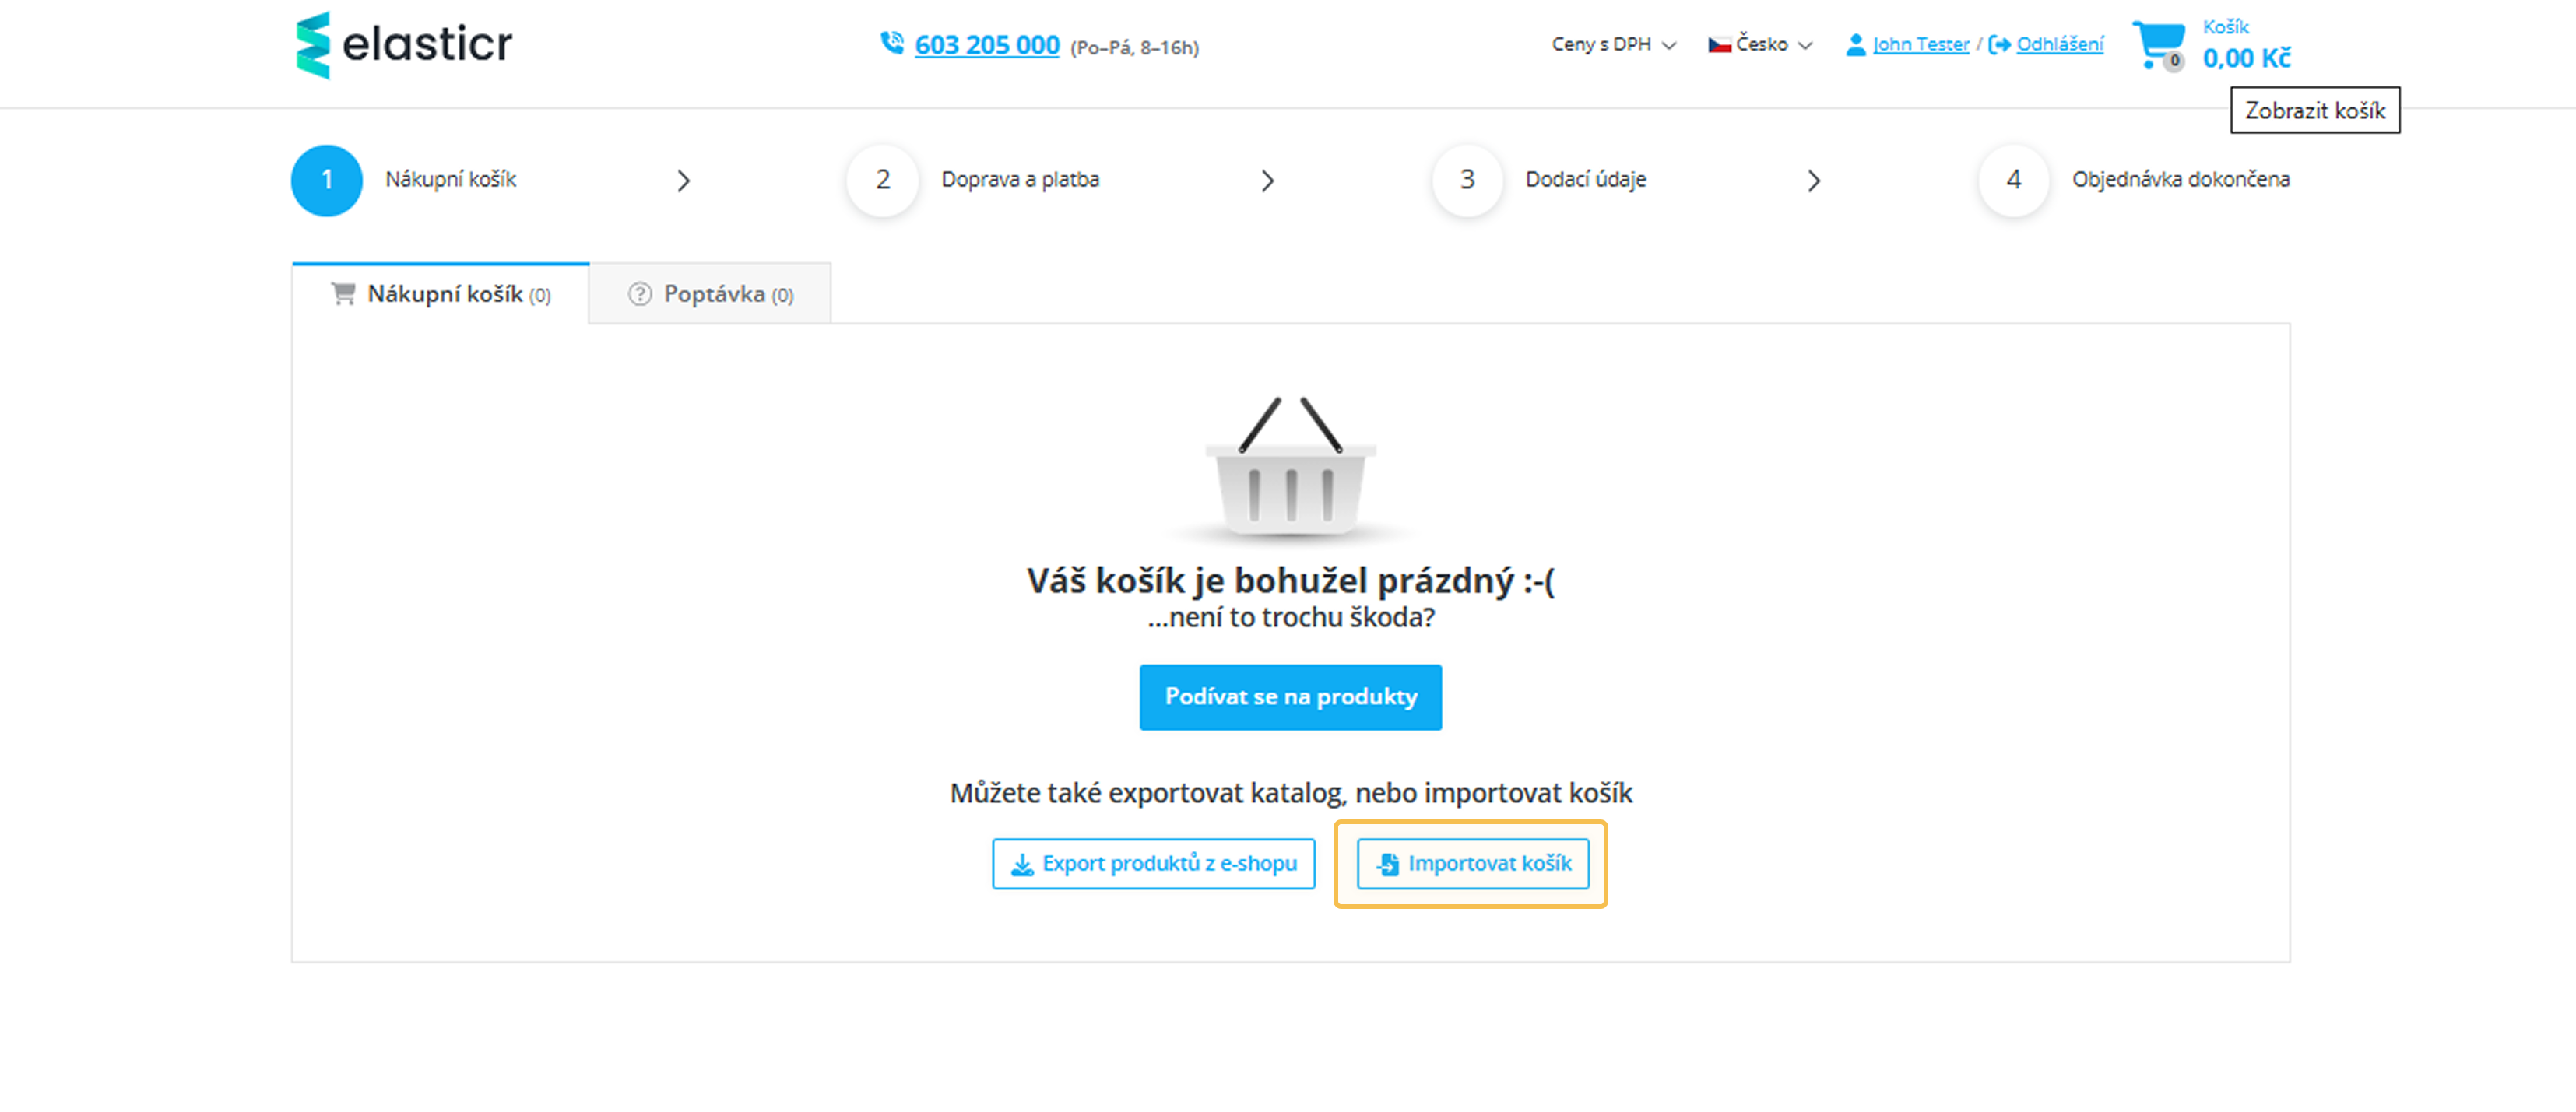Click the question mark icon on Poptávka tab

point(640,294)
